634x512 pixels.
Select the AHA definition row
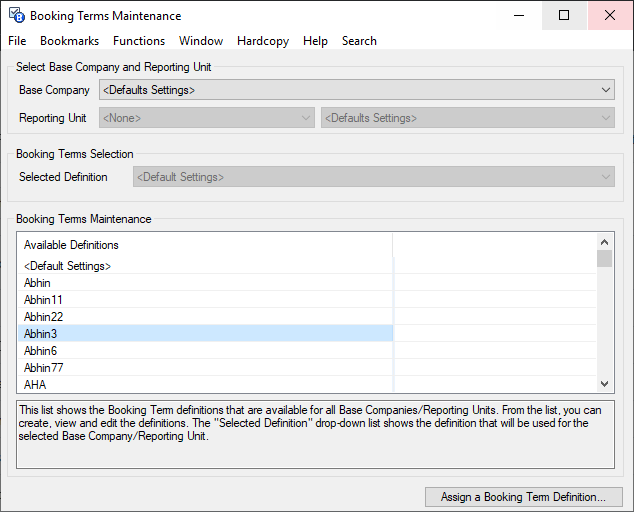pyautogui.click(x=35, y=385)
